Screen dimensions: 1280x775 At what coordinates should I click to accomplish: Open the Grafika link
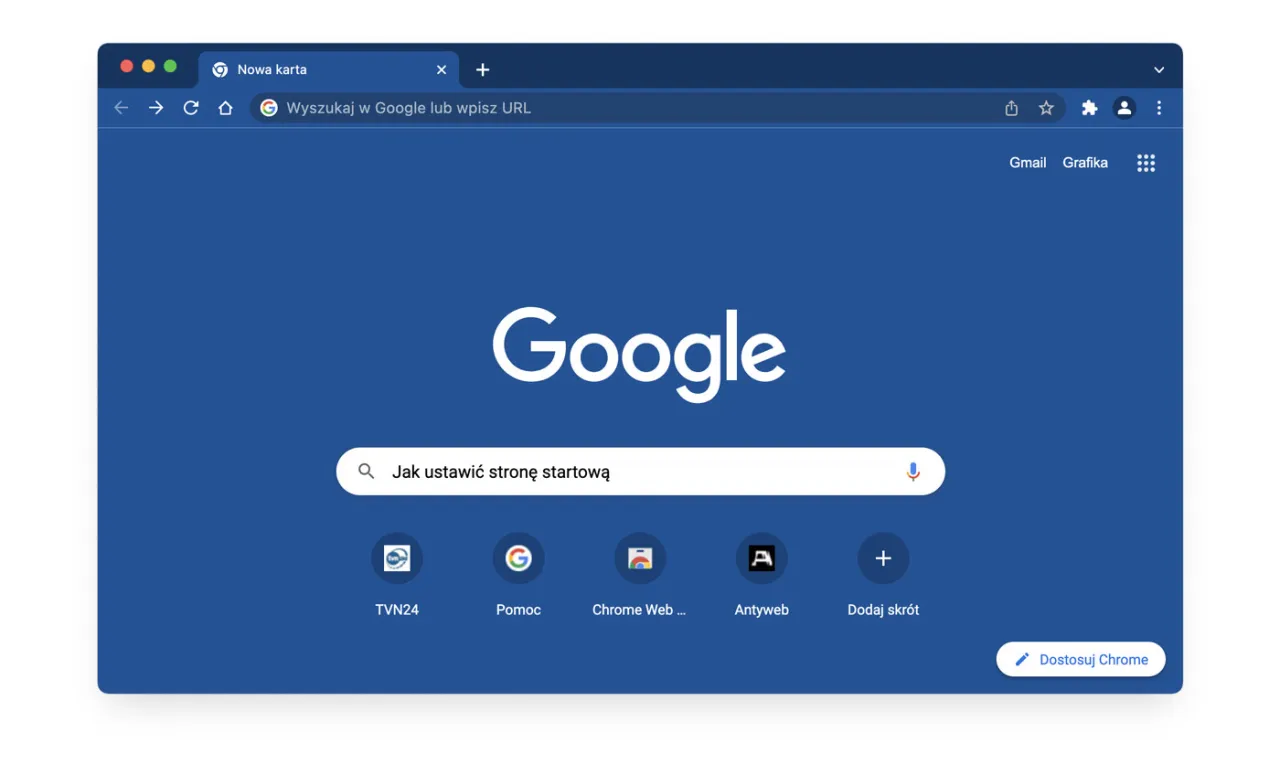pyautogui.click(x=1085, y=162)
